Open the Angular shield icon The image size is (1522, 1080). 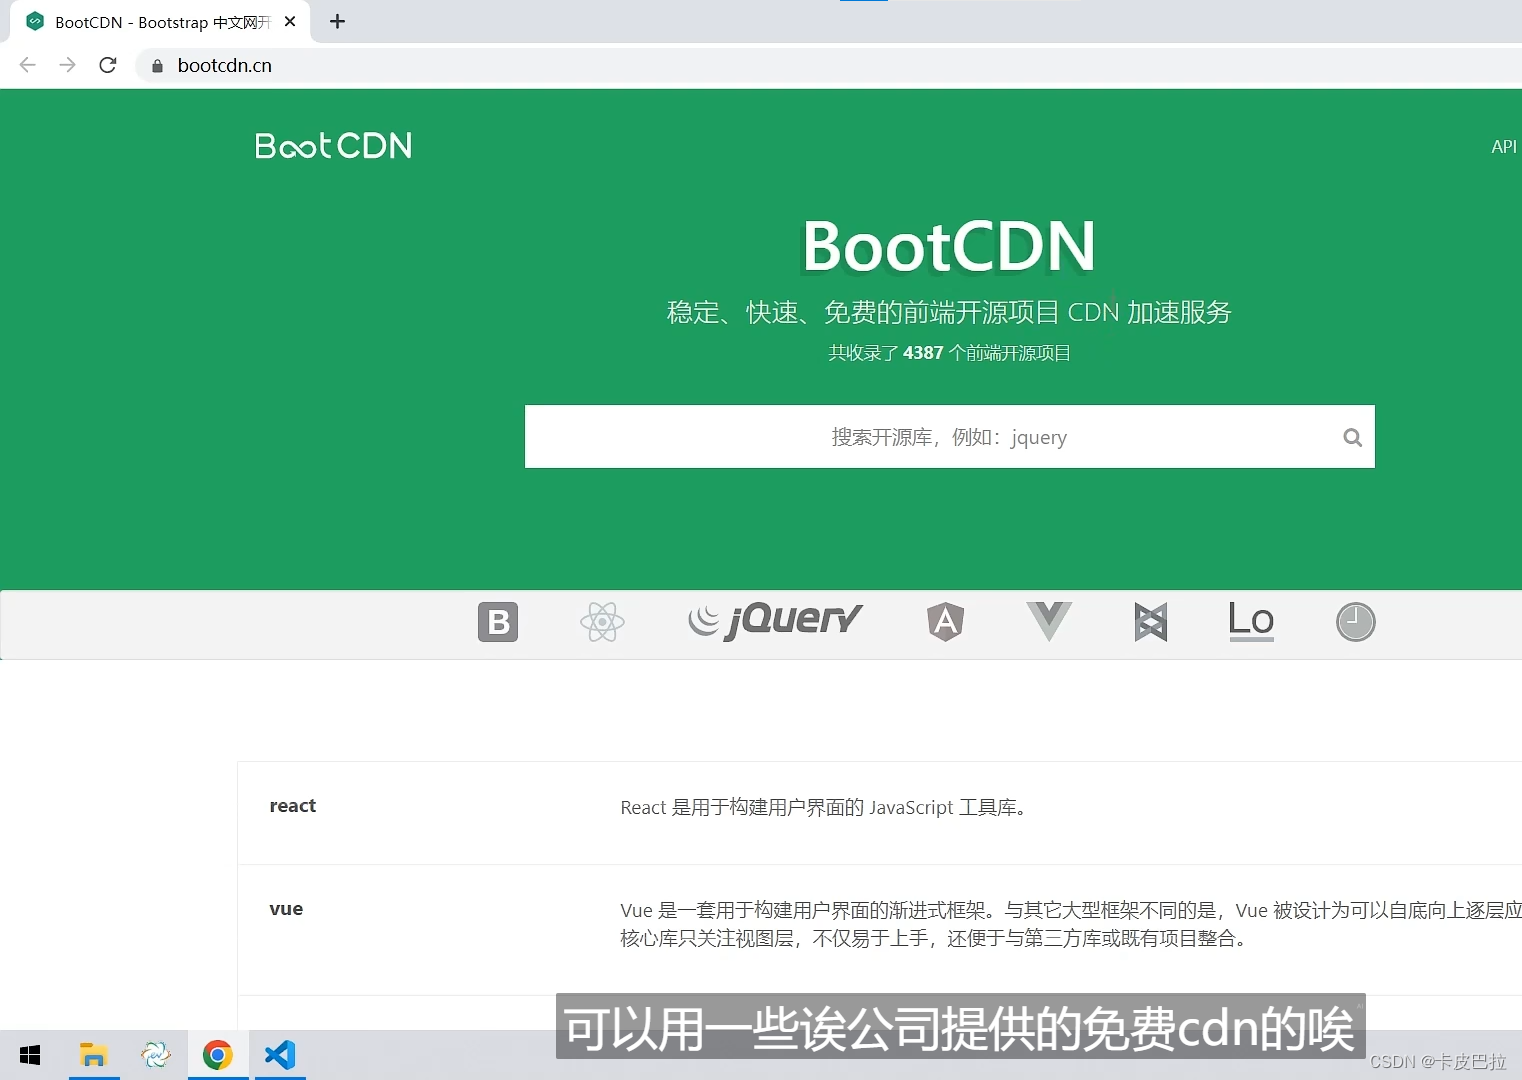click(x=945, y=622)
